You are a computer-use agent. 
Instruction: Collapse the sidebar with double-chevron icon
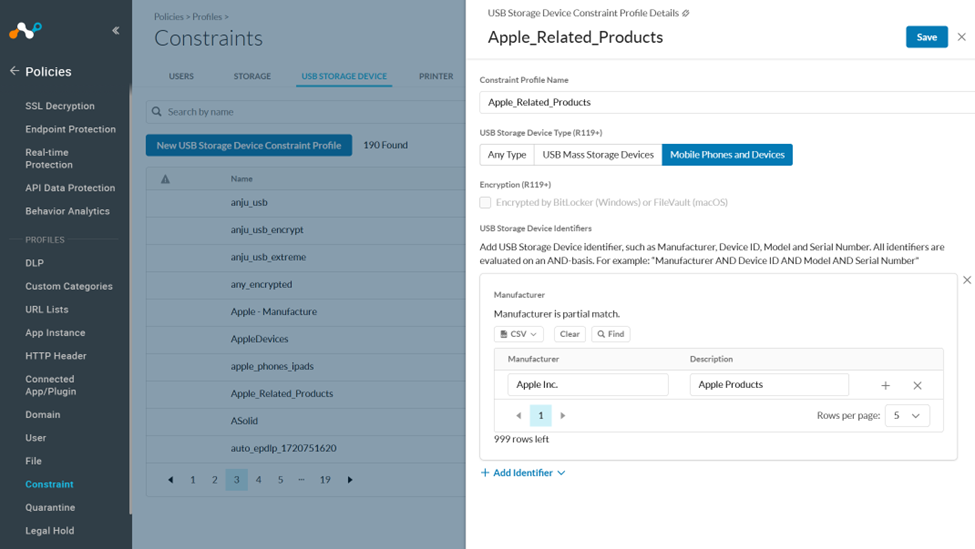pyautogui.click(x=115, y=31)
